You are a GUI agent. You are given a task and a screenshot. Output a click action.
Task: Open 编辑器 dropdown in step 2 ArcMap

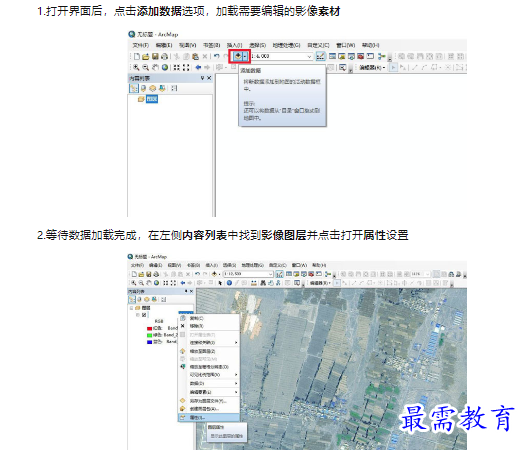tap(320, 283)
